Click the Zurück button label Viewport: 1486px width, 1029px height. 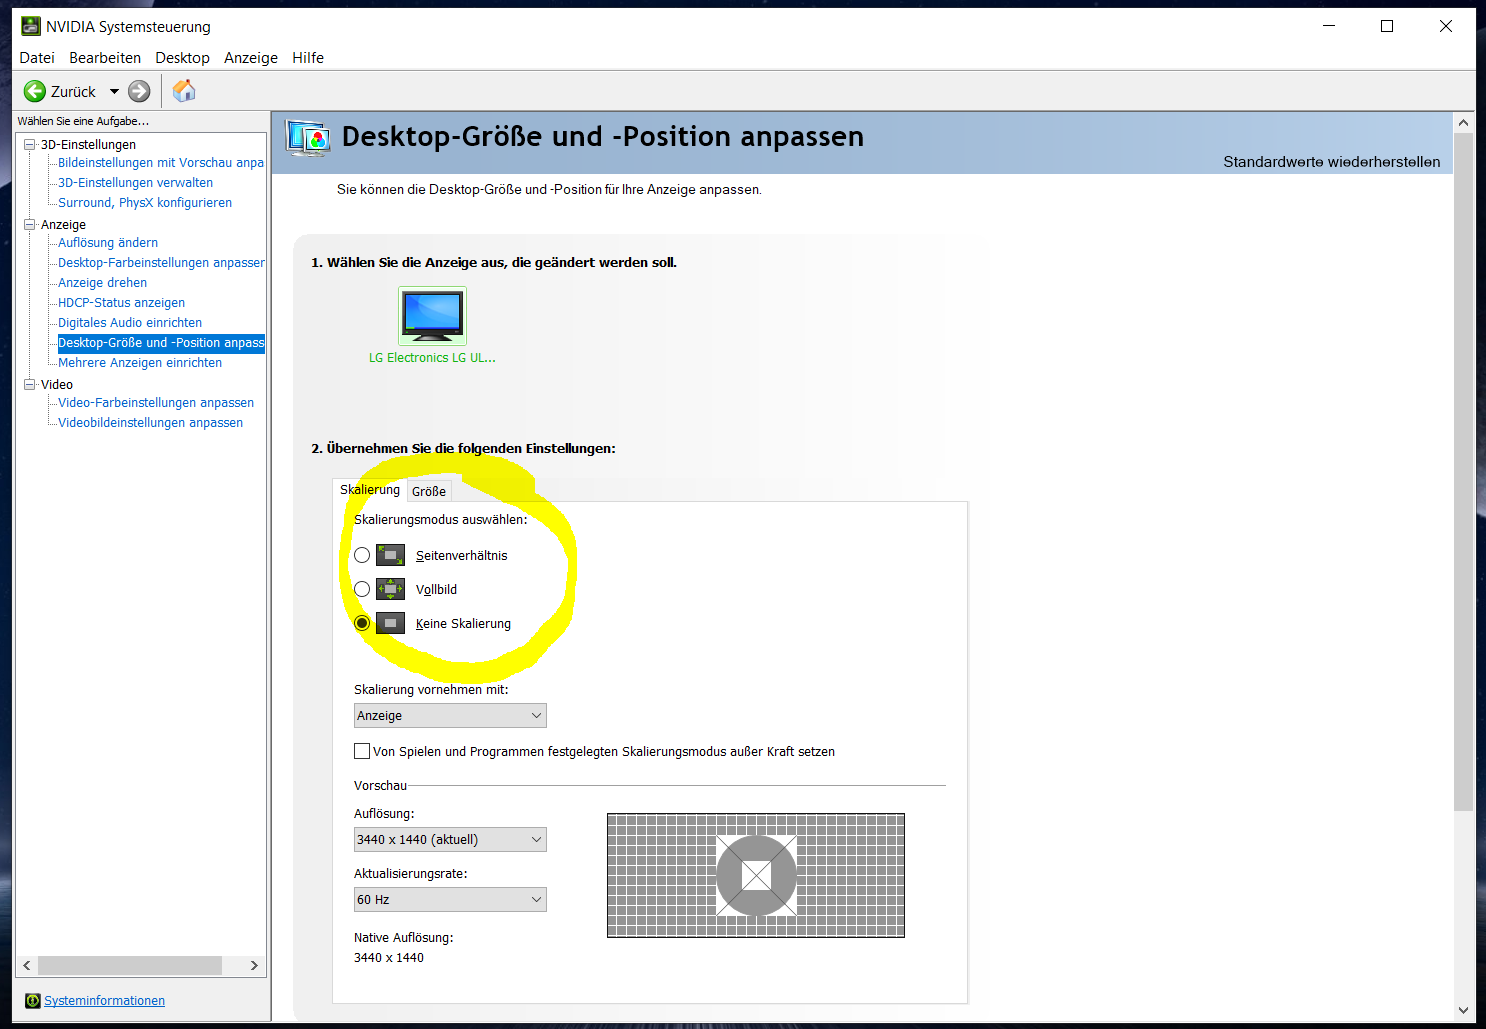coord(73,92)
